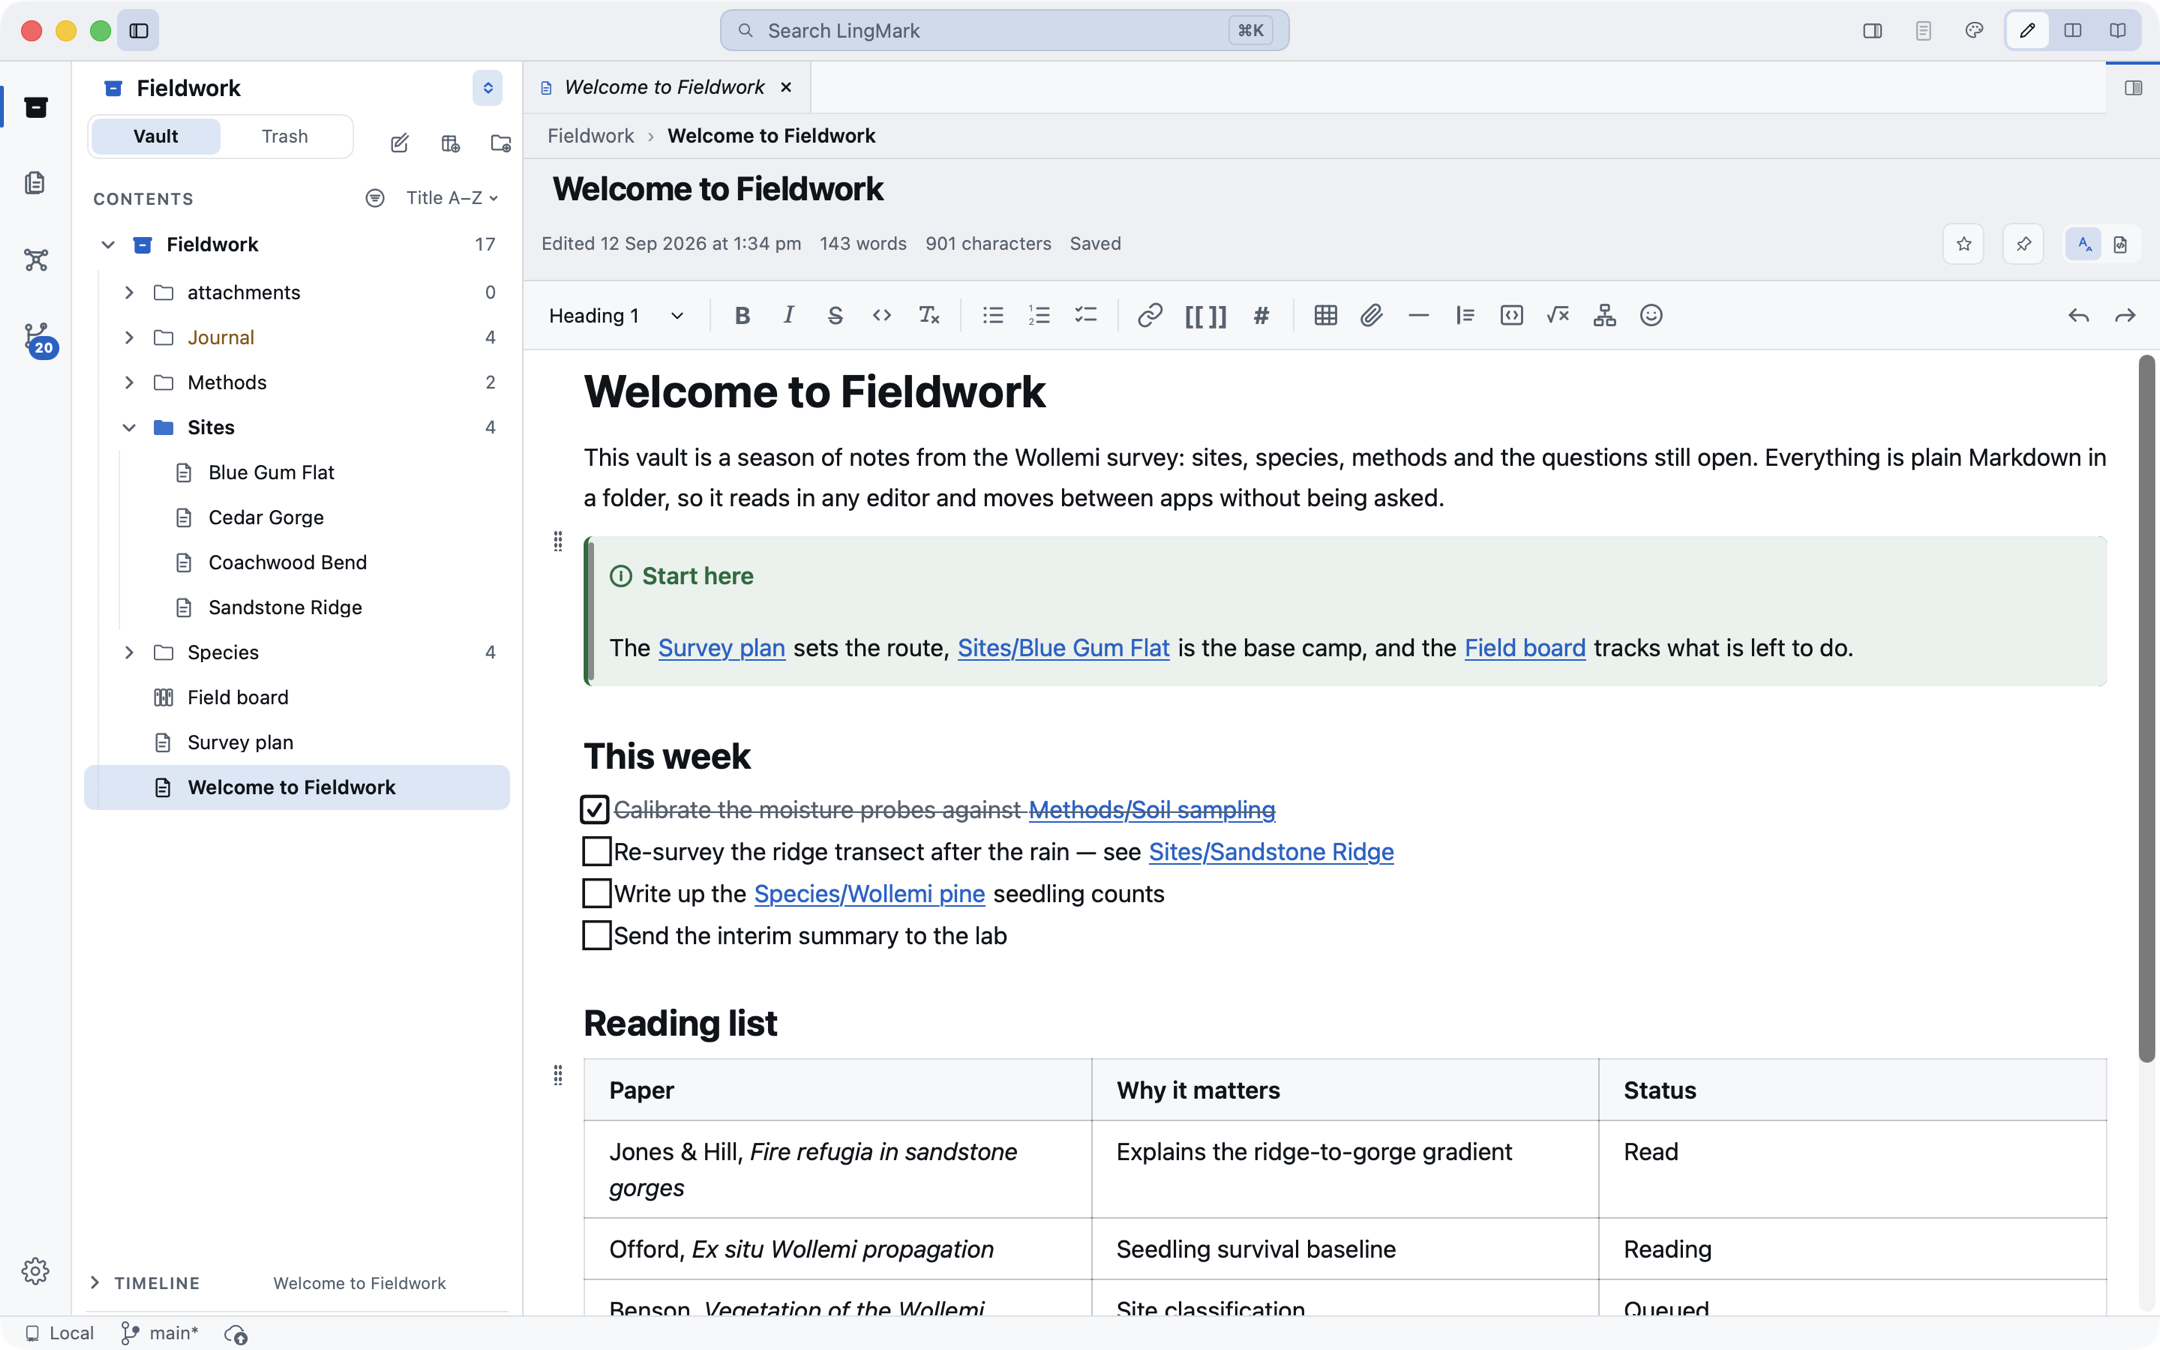The height and width of the screenshot is (1350, 2160).
Task: Open the Title A–Z sort dropdown
Action: pos(452,198)
